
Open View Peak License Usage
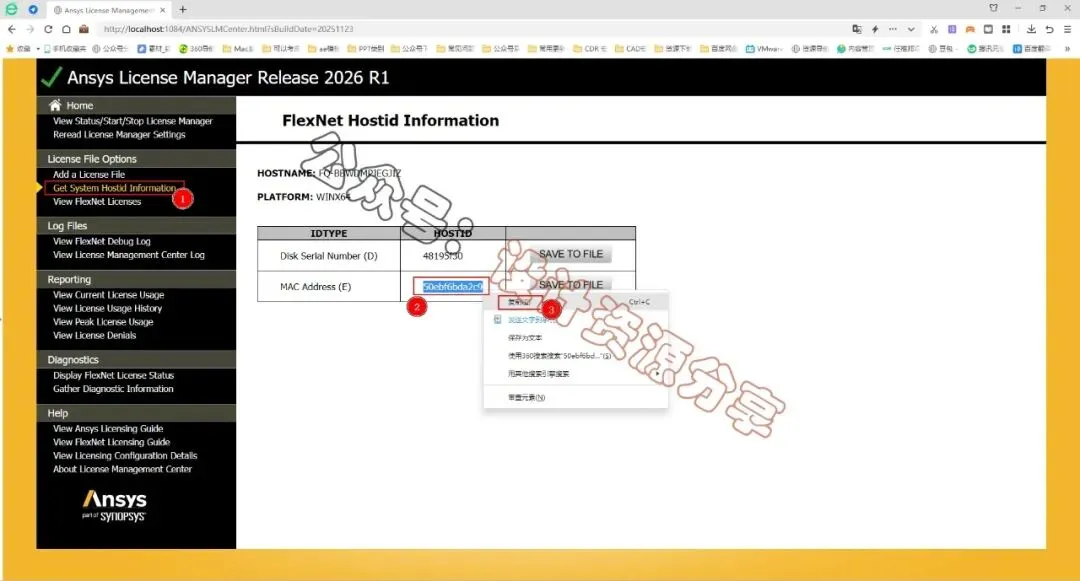click(x=103, y=322)
